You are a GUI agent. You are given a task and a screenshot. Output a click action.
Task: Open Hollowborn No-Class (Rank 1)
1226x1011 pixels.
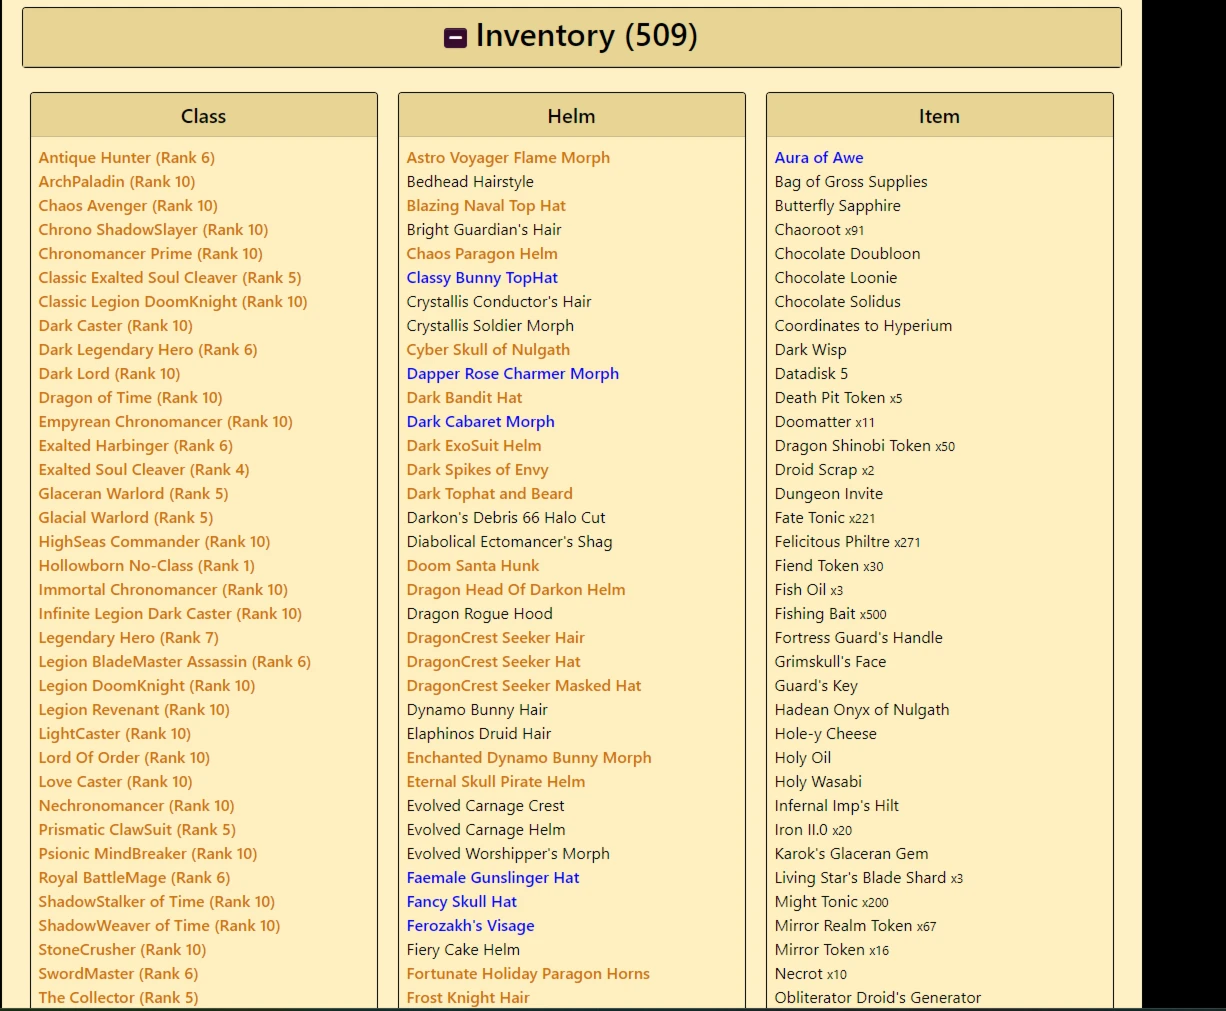point(147,566)
